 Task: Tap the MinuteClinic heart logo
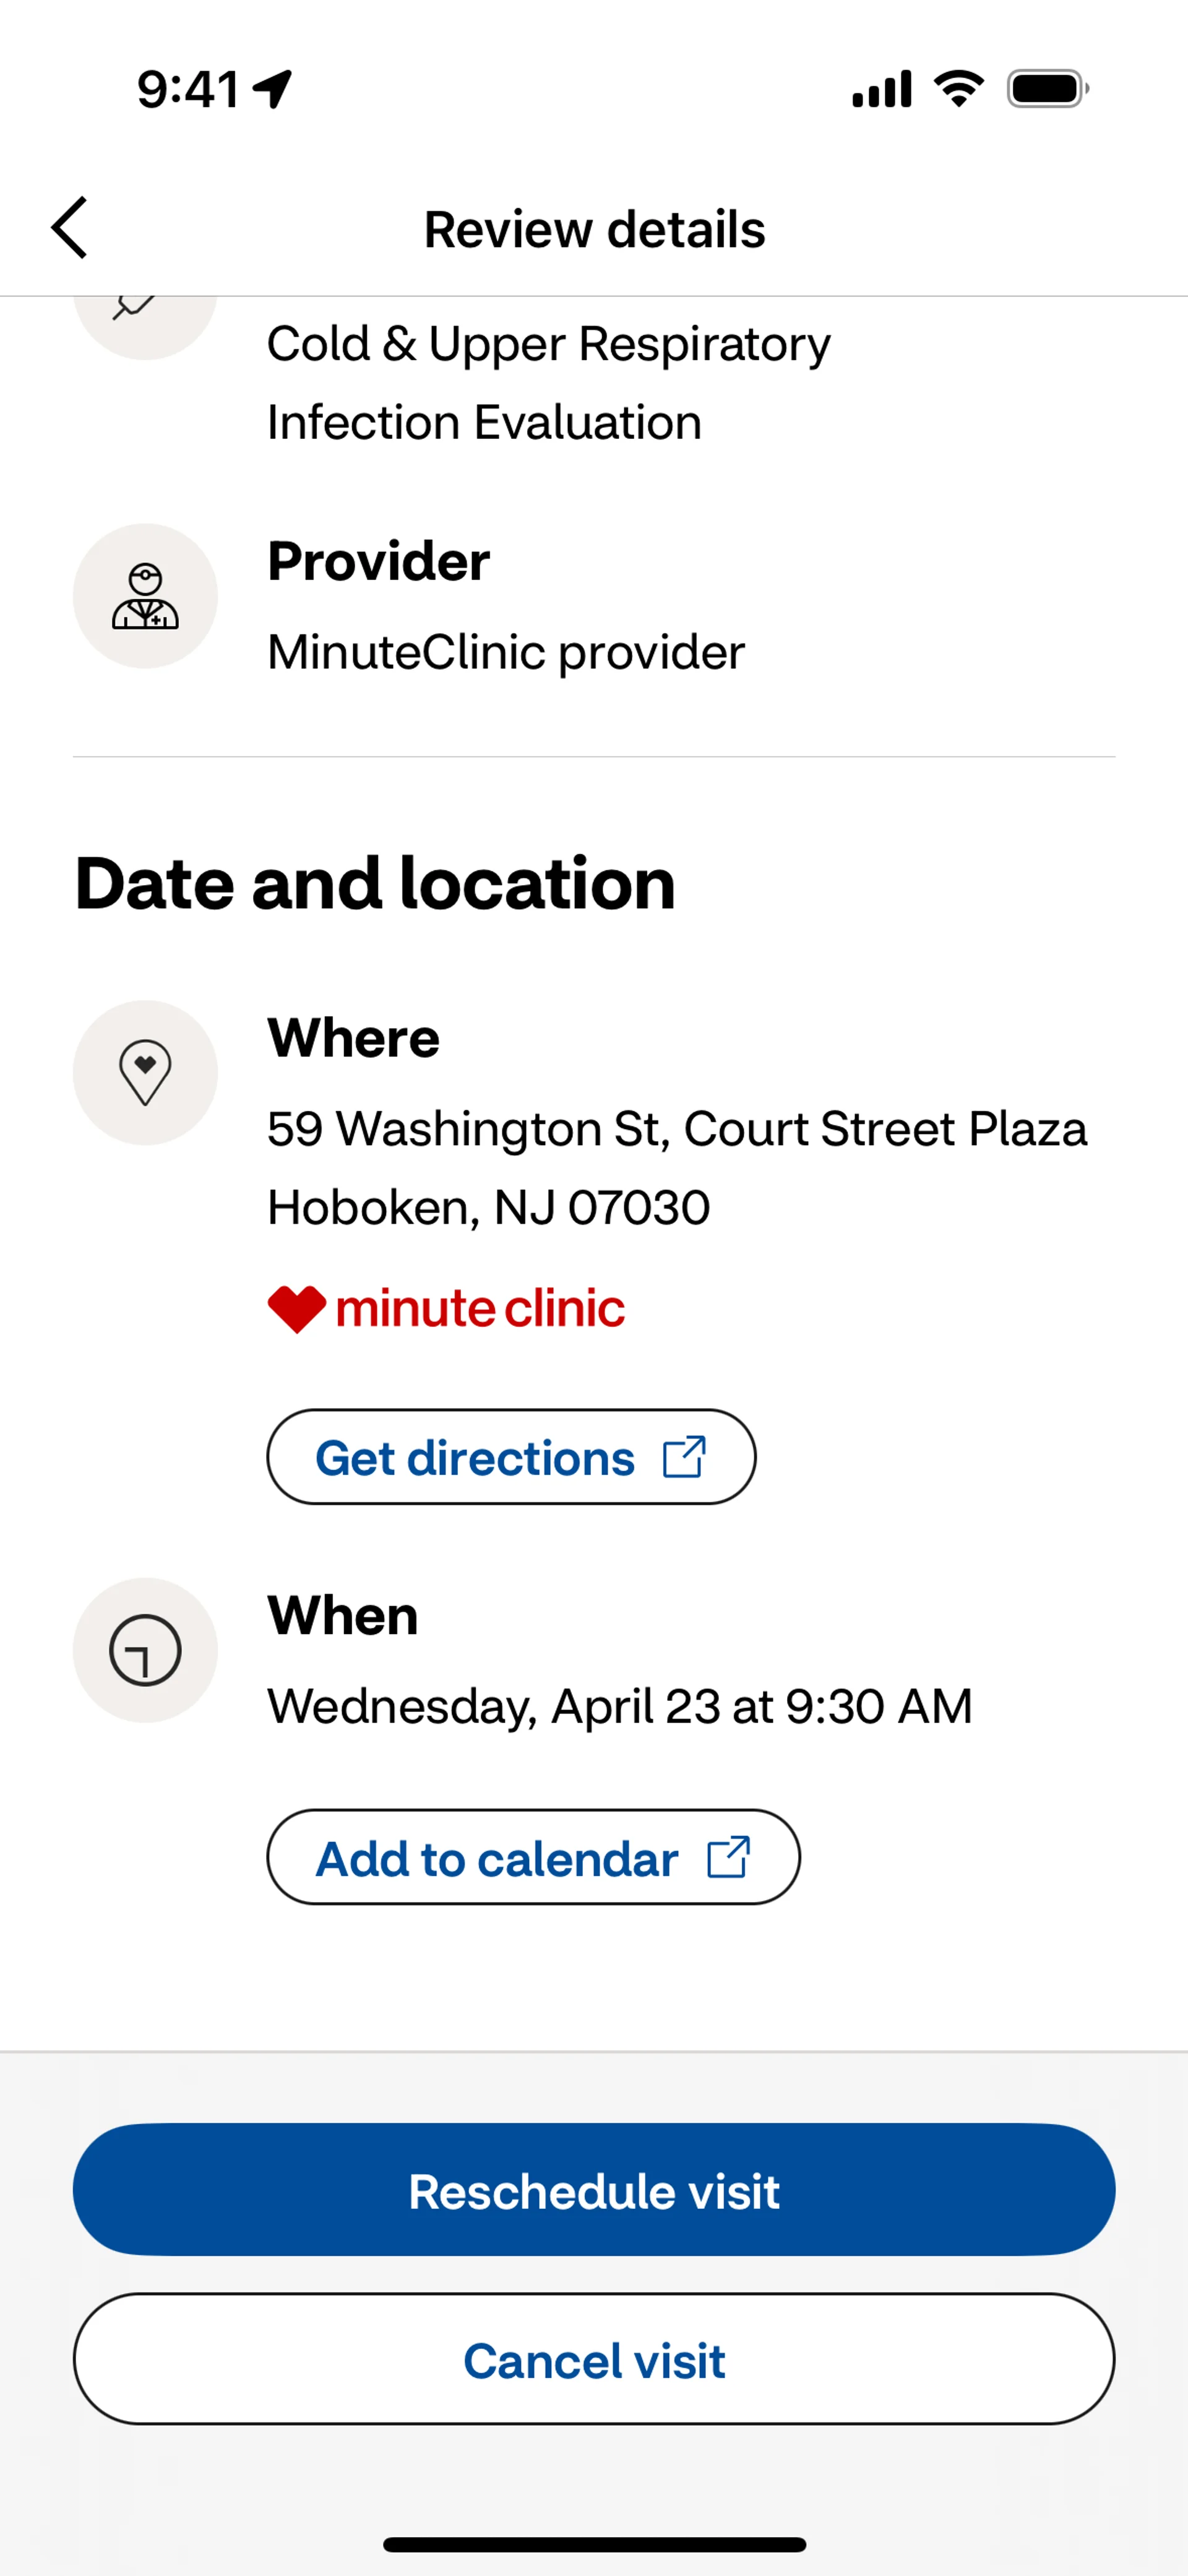point(297,1308)
